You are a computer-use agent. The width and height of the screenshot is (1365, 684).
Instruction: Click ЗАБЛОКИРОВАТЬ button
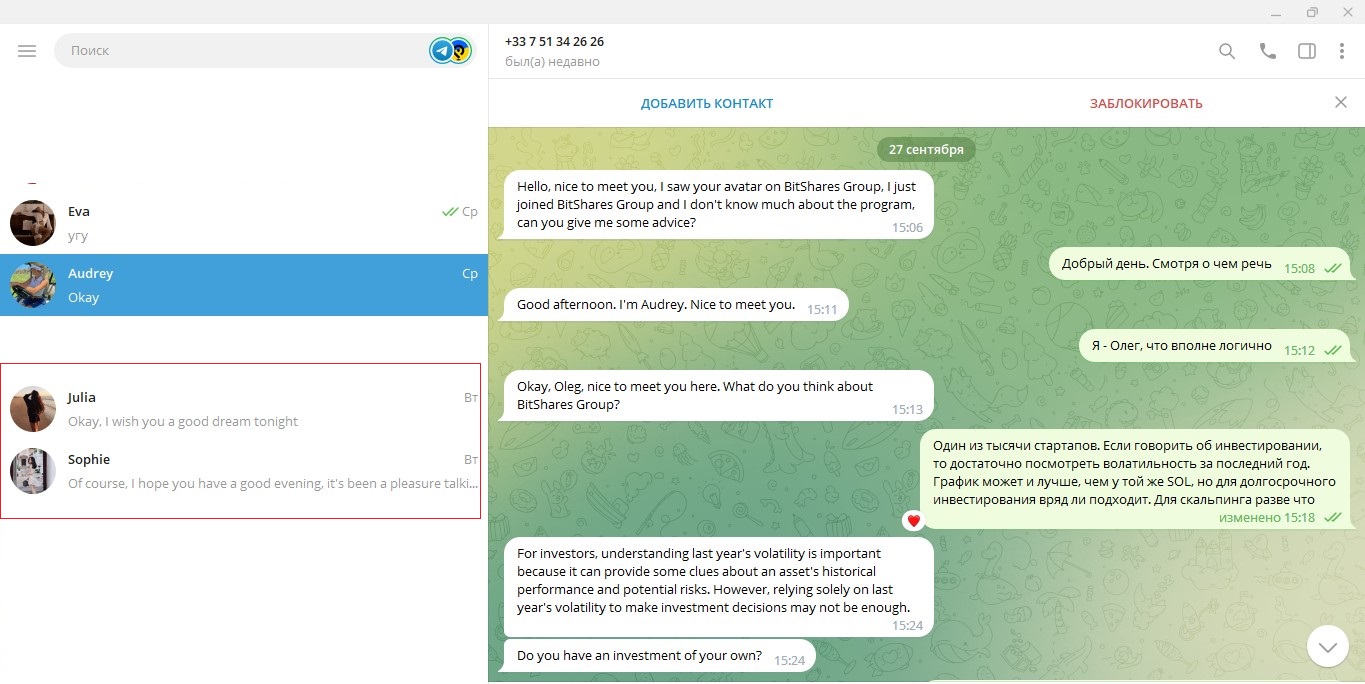coord(1146,104)
